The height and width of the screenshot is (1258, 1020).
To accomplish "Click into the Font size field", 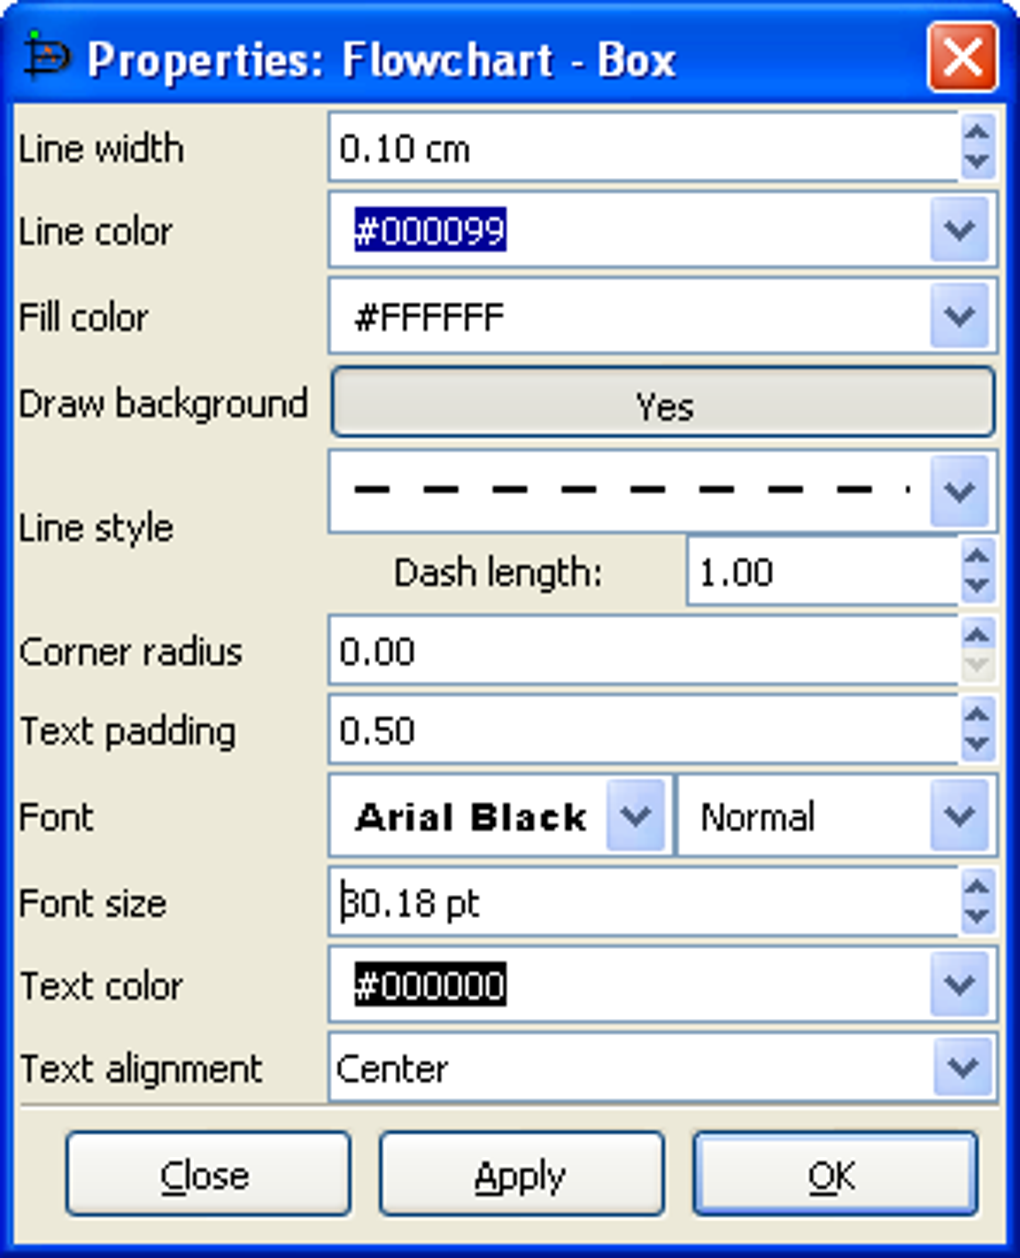I will [x=640, y=903].
